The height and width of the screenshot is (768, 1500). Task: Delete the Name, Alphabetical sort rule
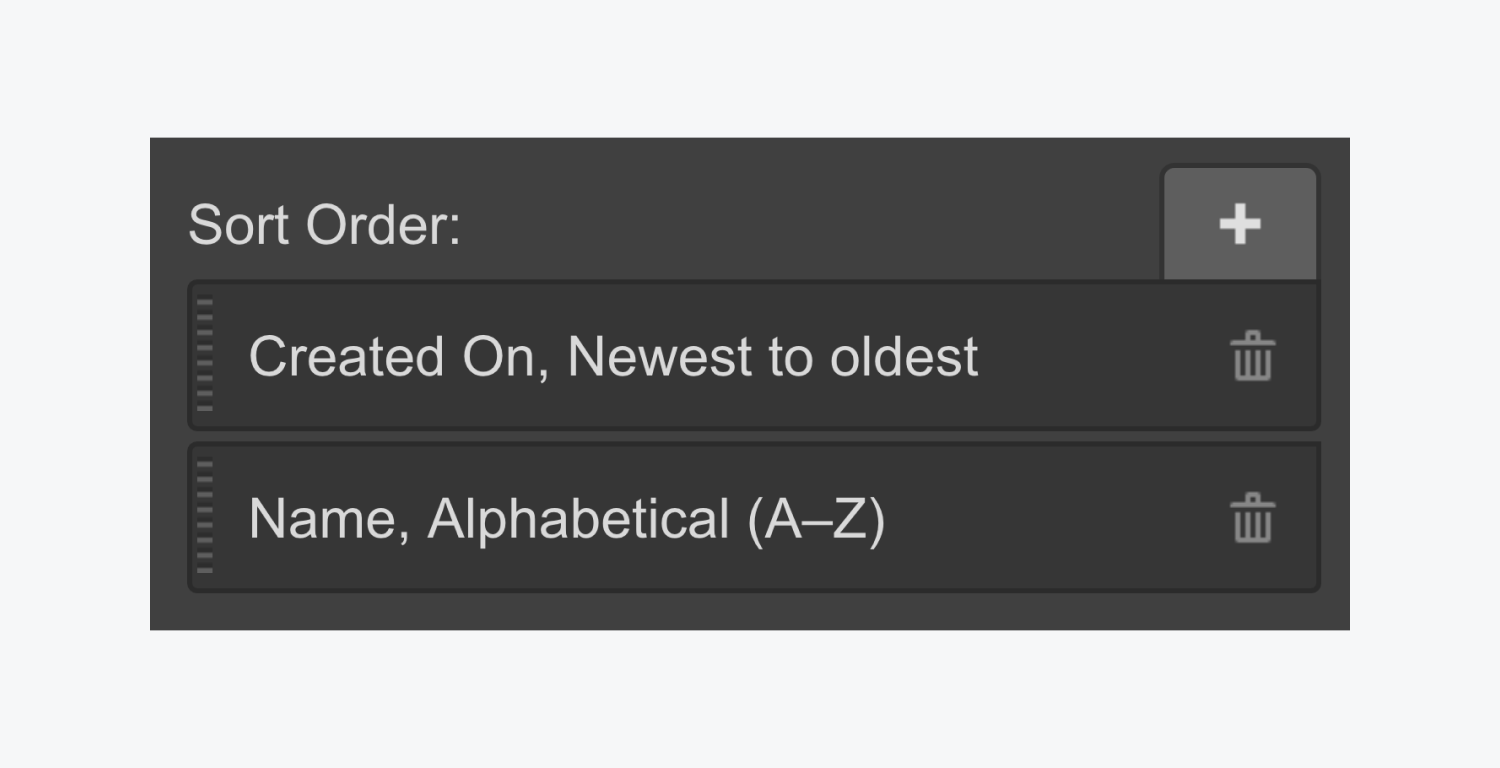1252,519
